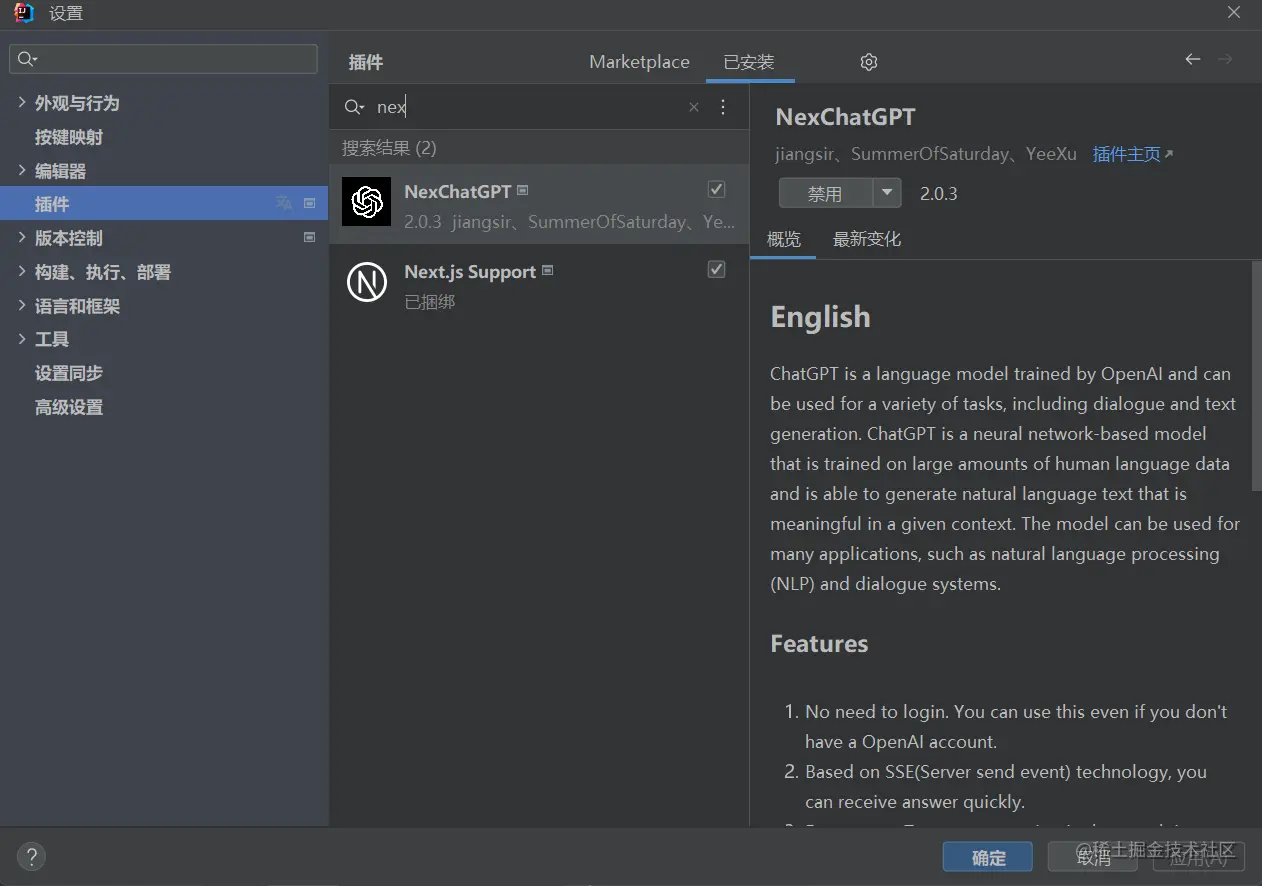Click bundled icon beside Next.js Support
The image size is (1262, 886).
tap(547, 270)
